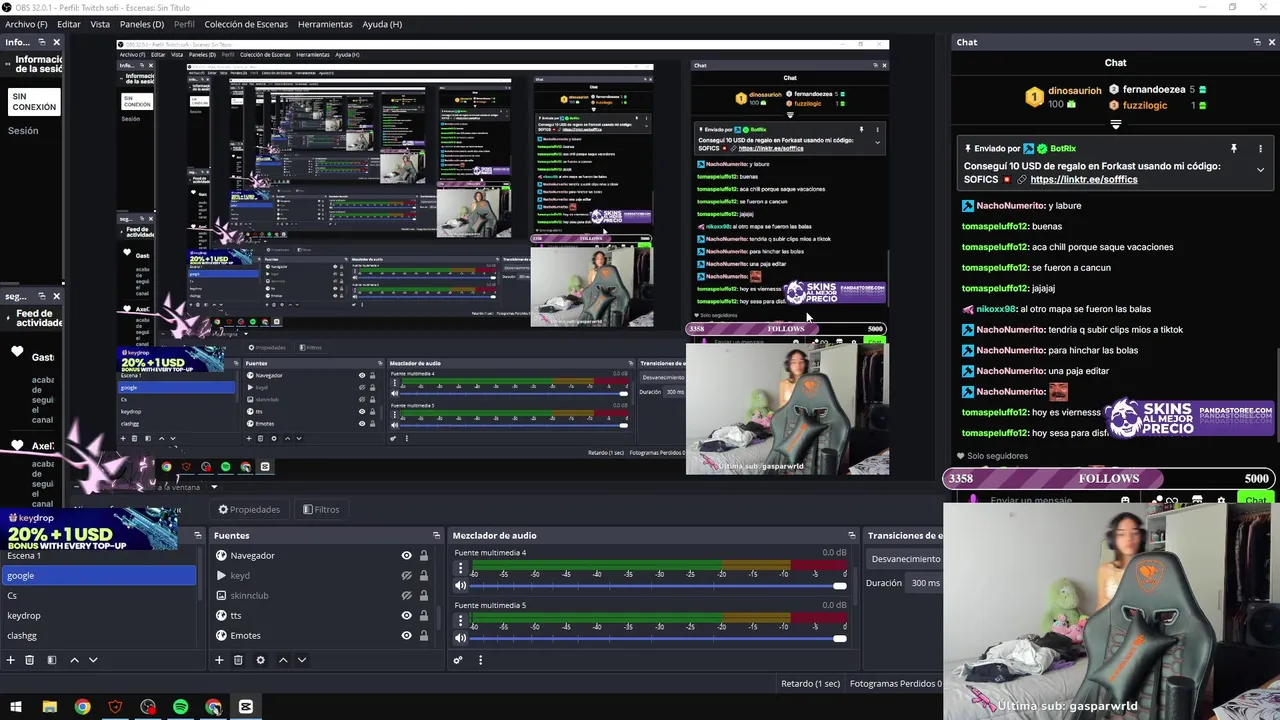This screenshot has height=720, width=1280.
Task: Move selected source up arrow
Action: tap(283, 660)
